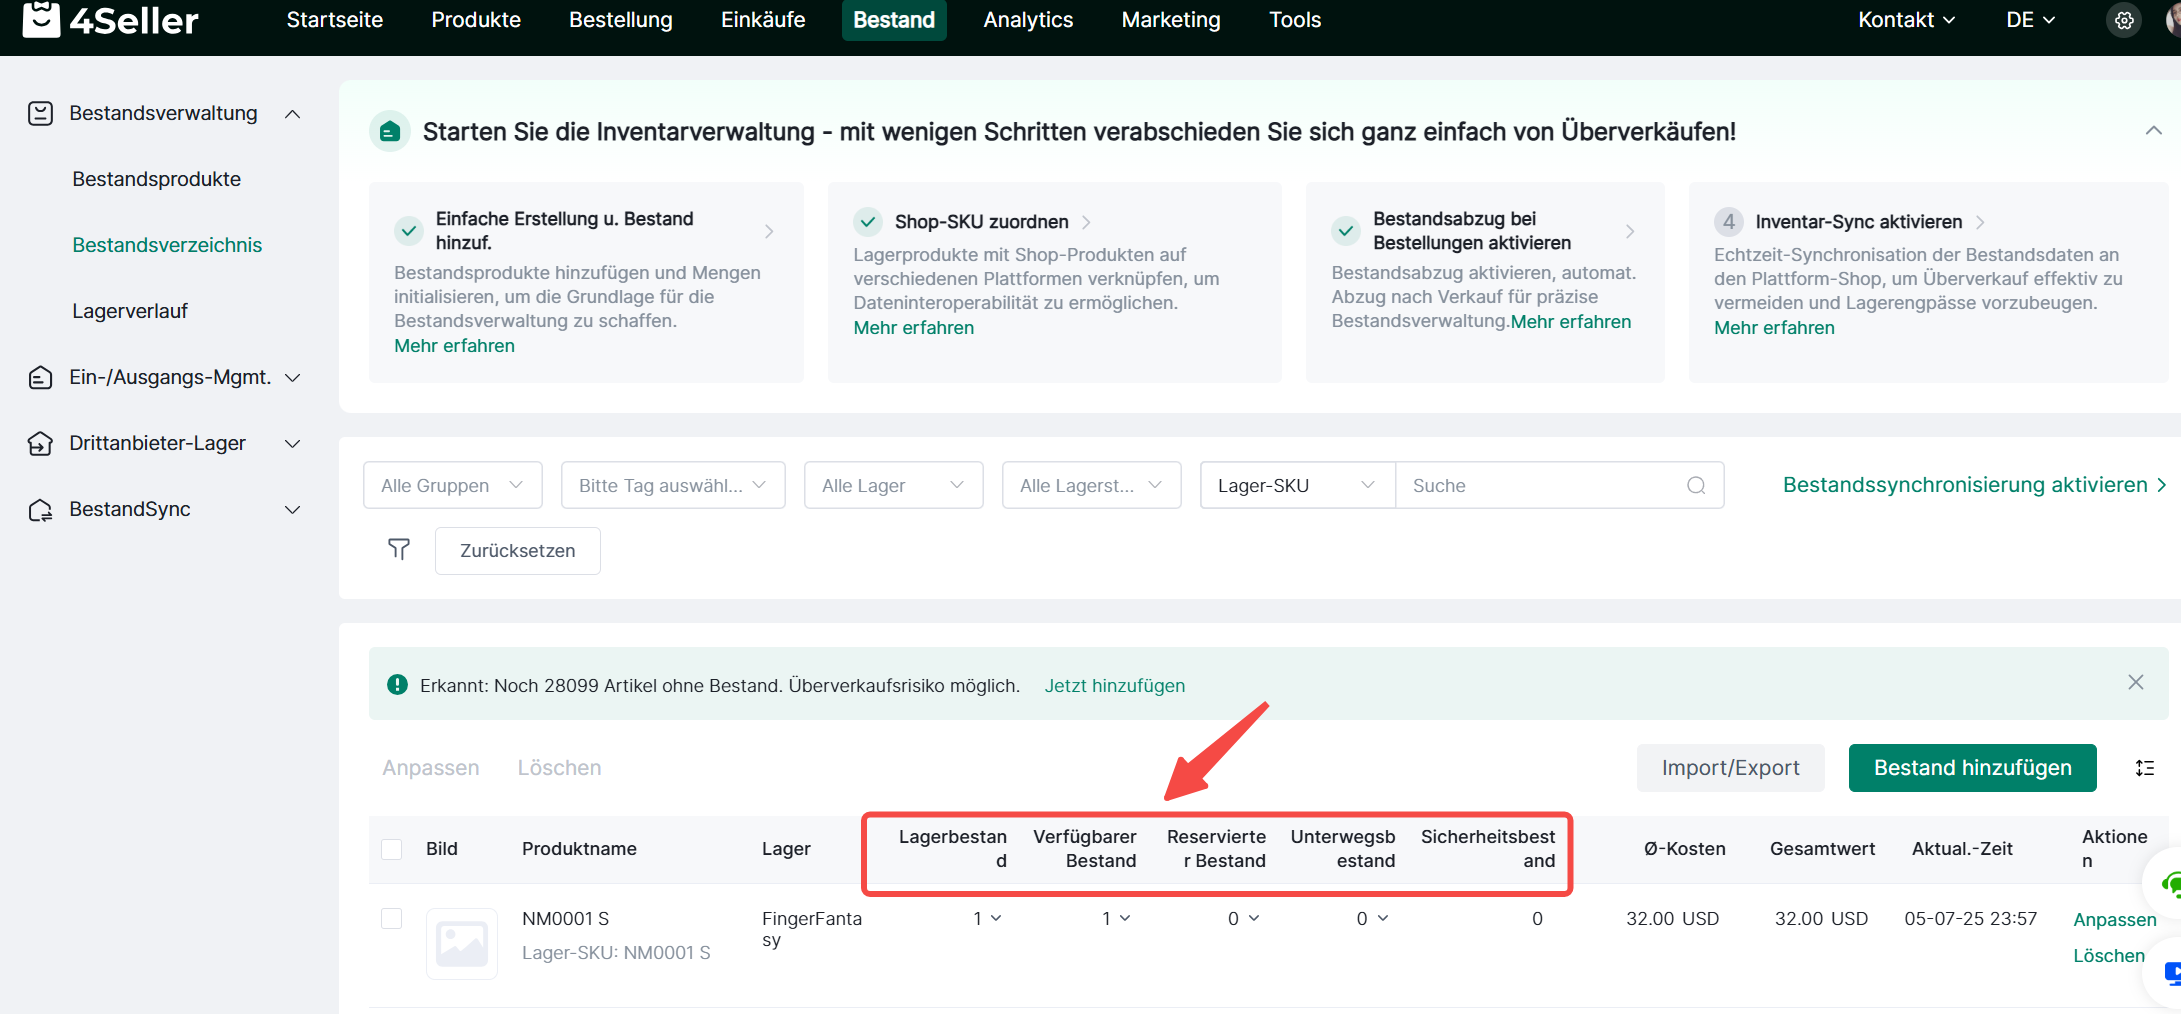Viewport: 2181px width, 1014px height.
Task: Open the Alle Lager dropdown
Action: point(892,485)
